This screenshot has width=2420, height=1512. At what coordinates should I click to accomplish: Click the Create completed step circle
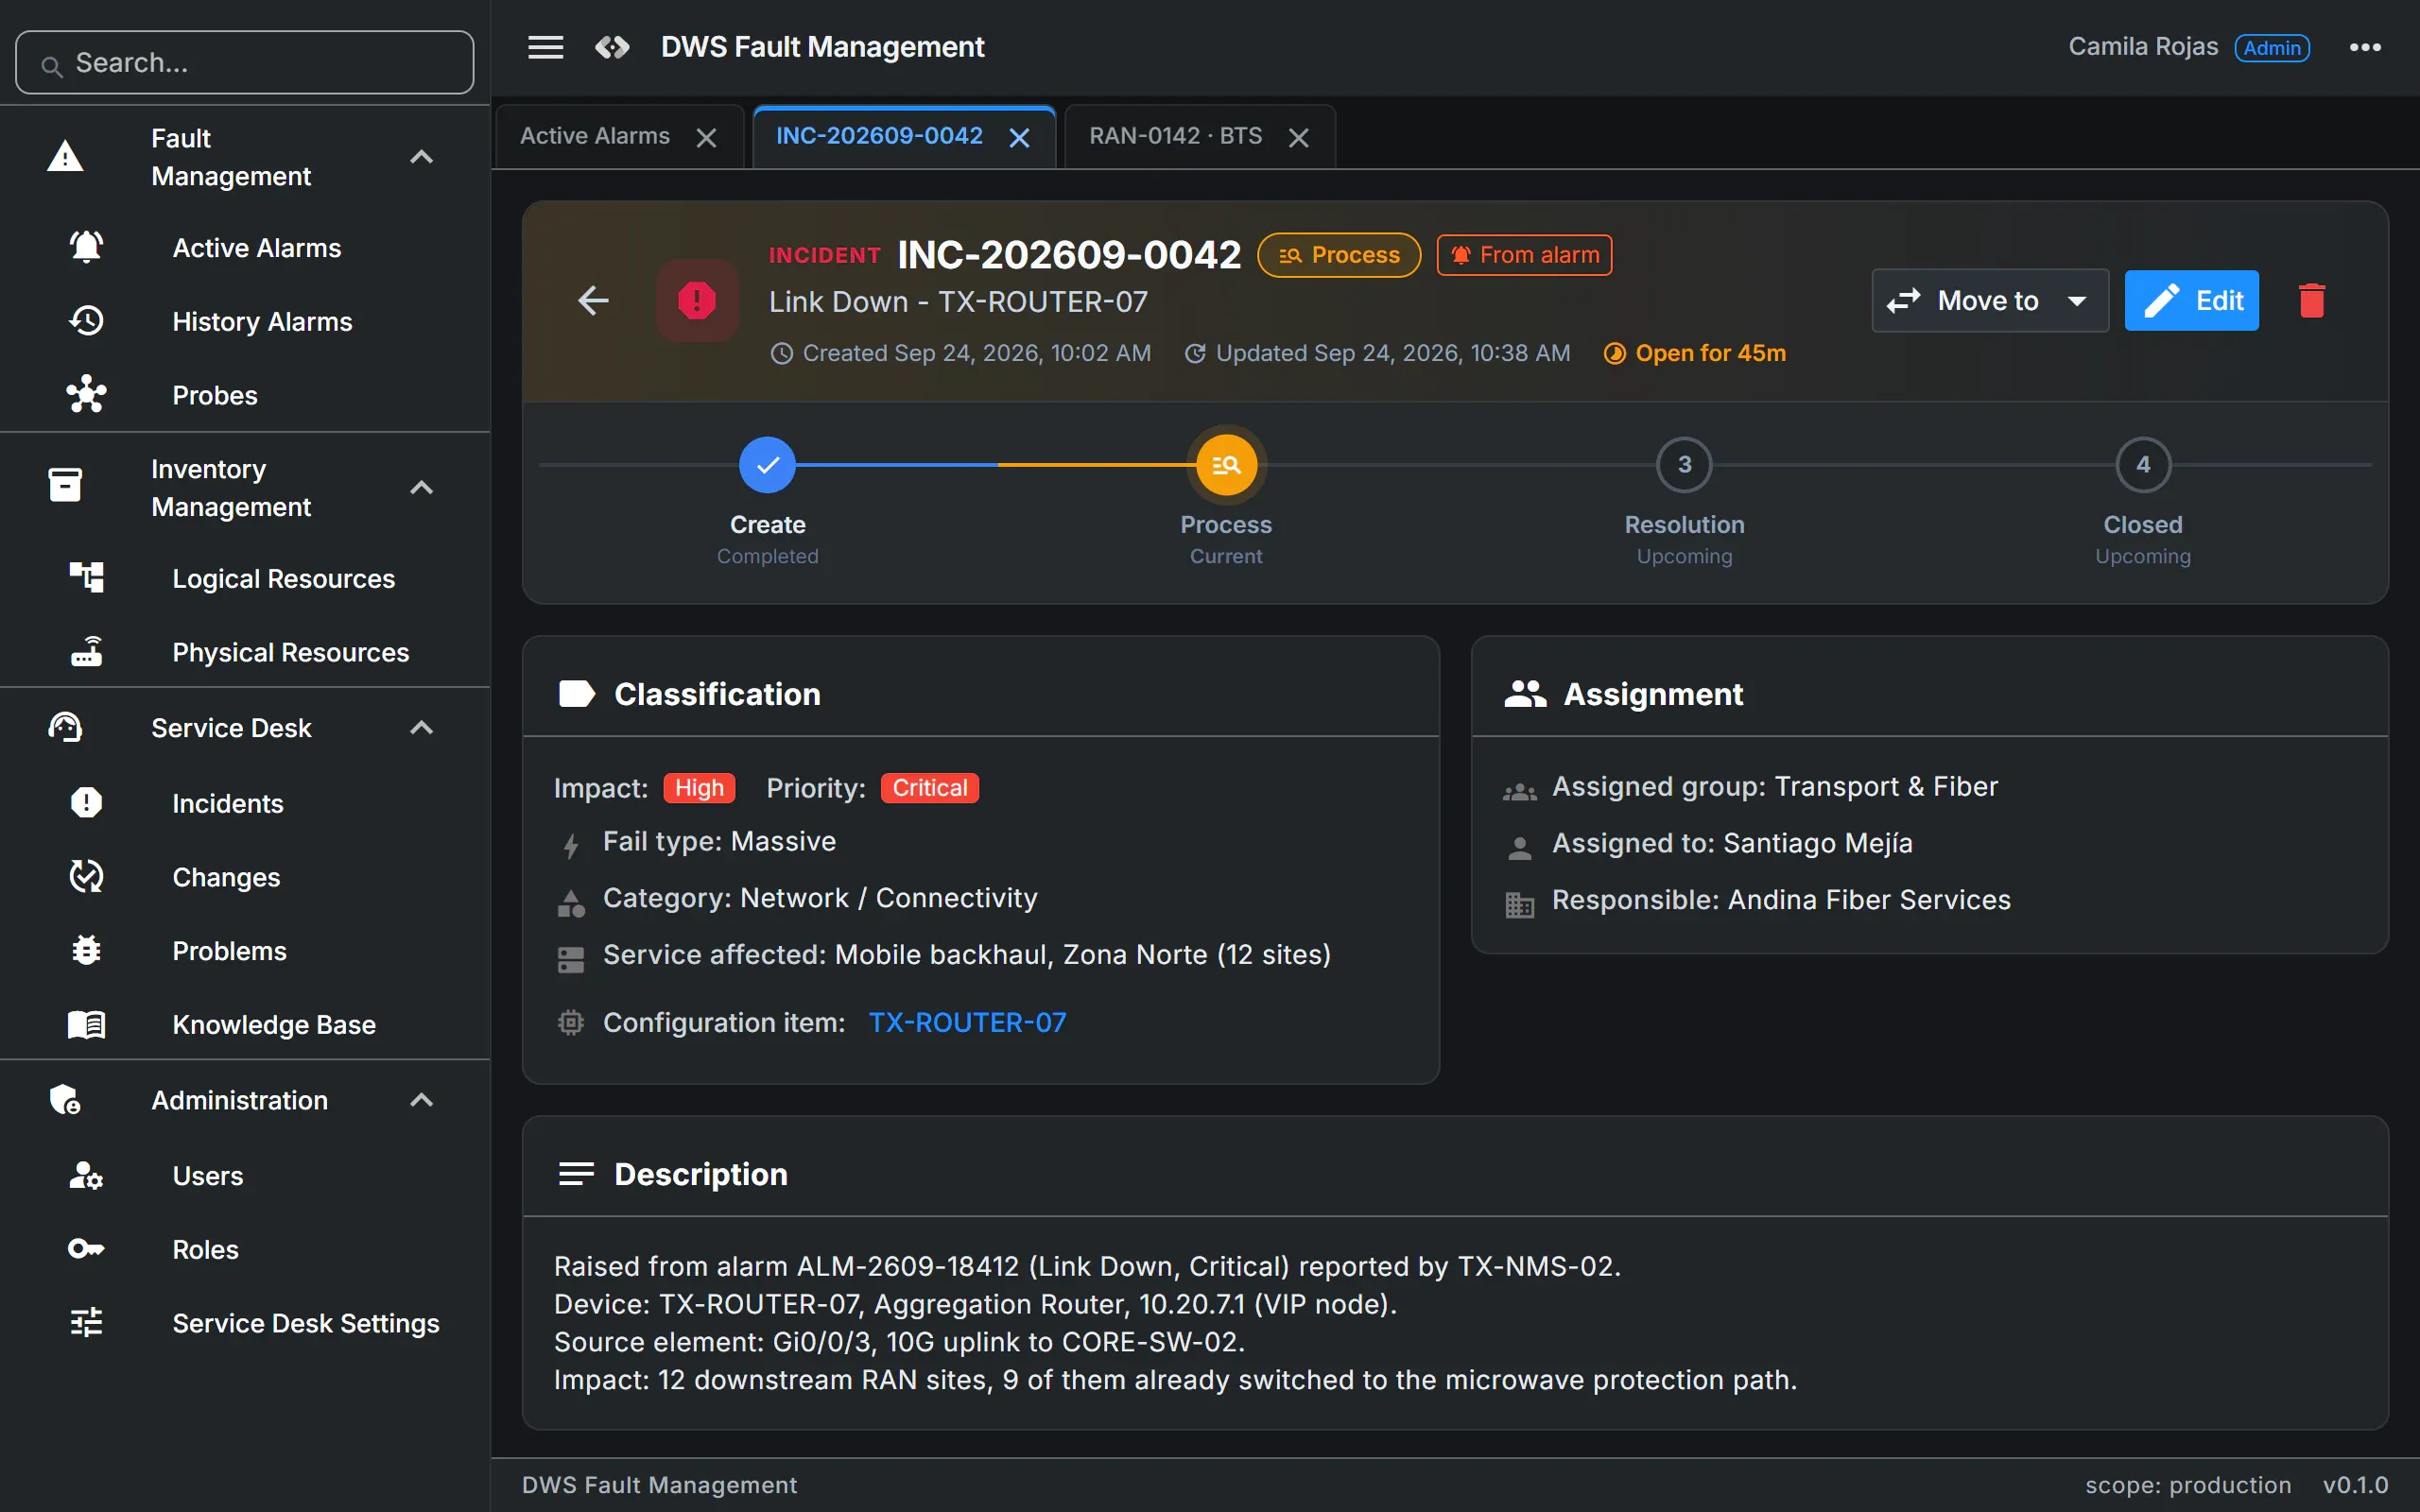point(767,464)
